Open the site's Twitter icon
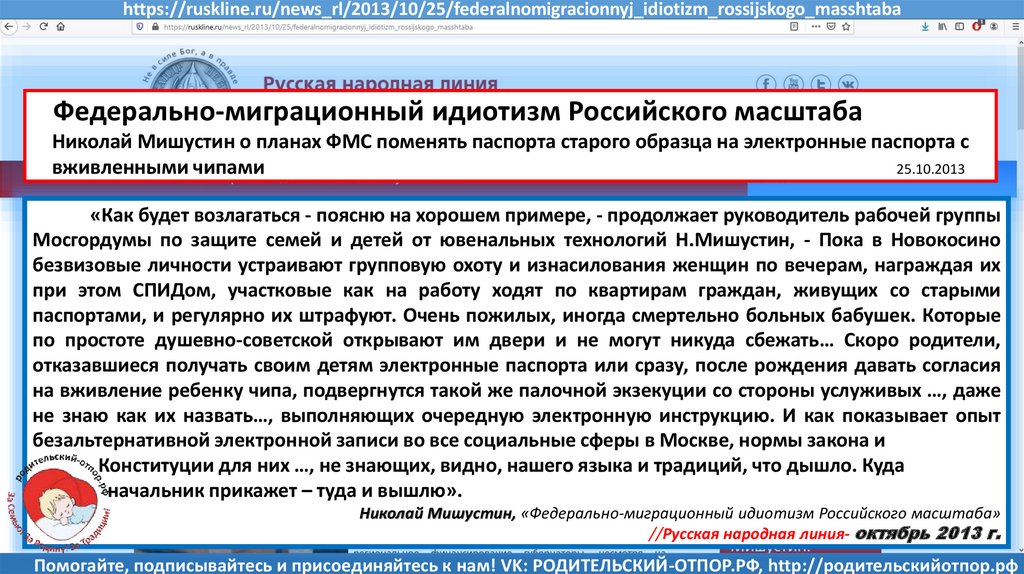This screenshot has height=574, width=1024. tap(821, 83)
